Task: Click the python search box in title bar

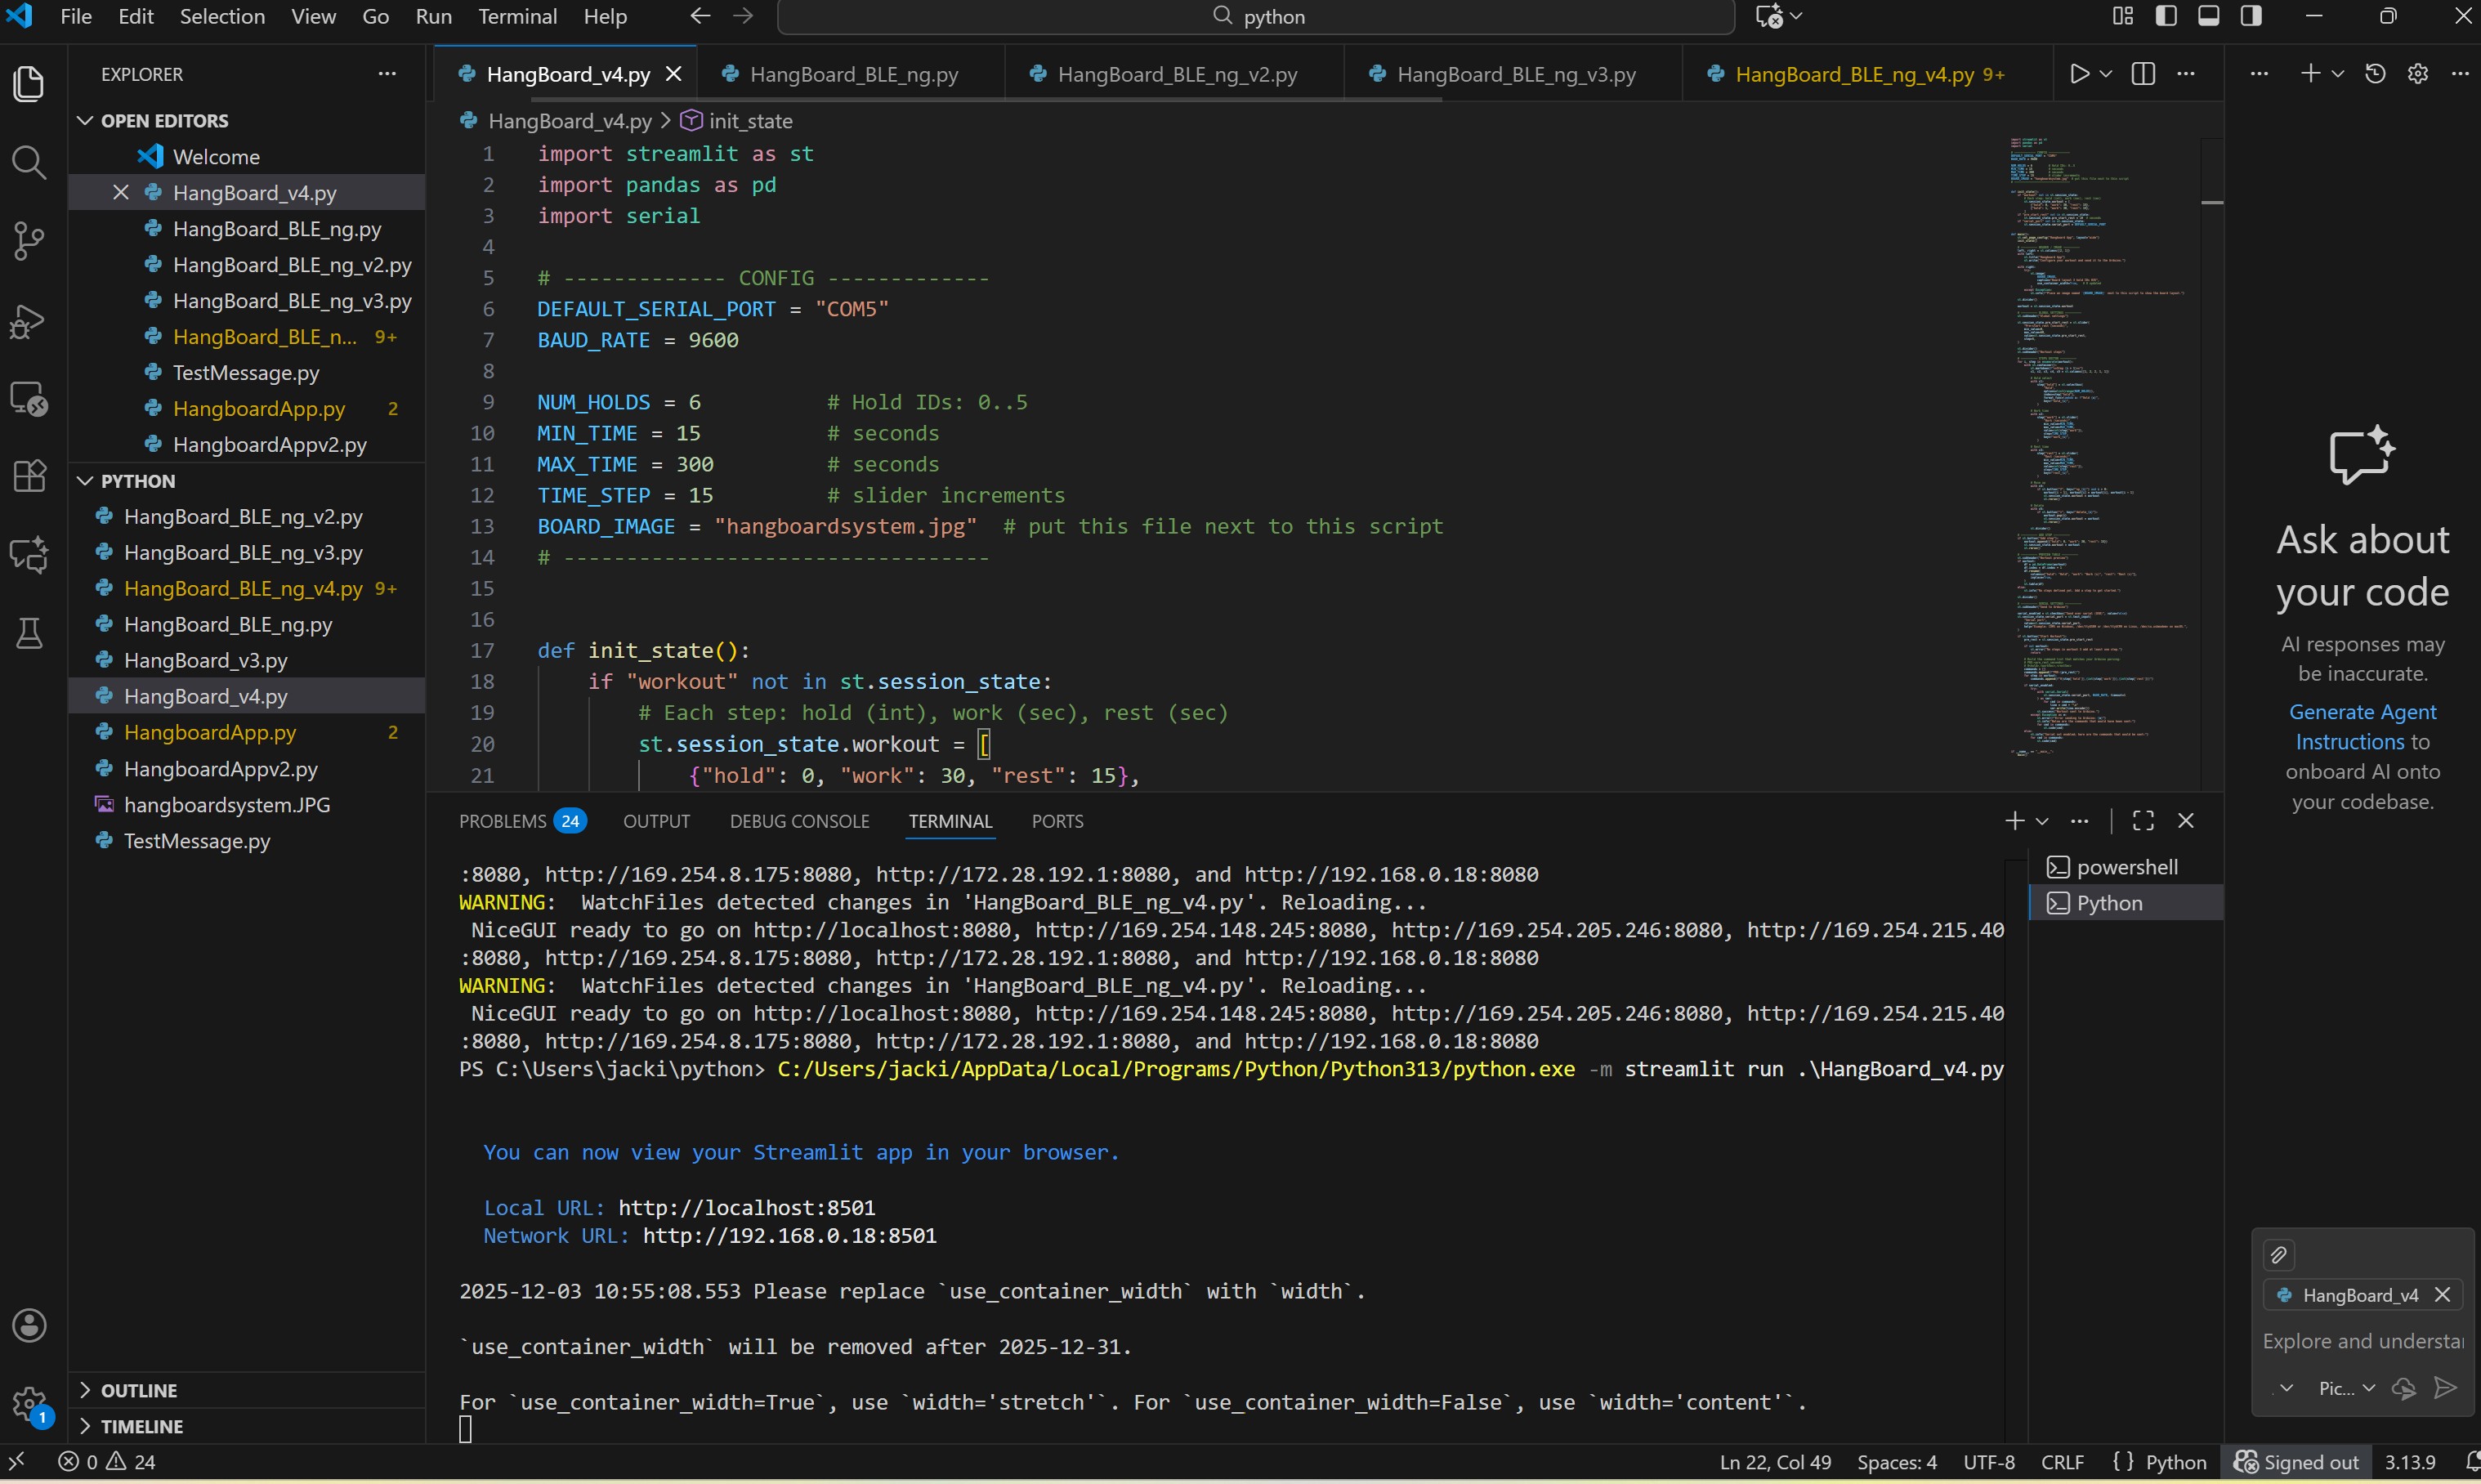Action: click(1256, 16)
